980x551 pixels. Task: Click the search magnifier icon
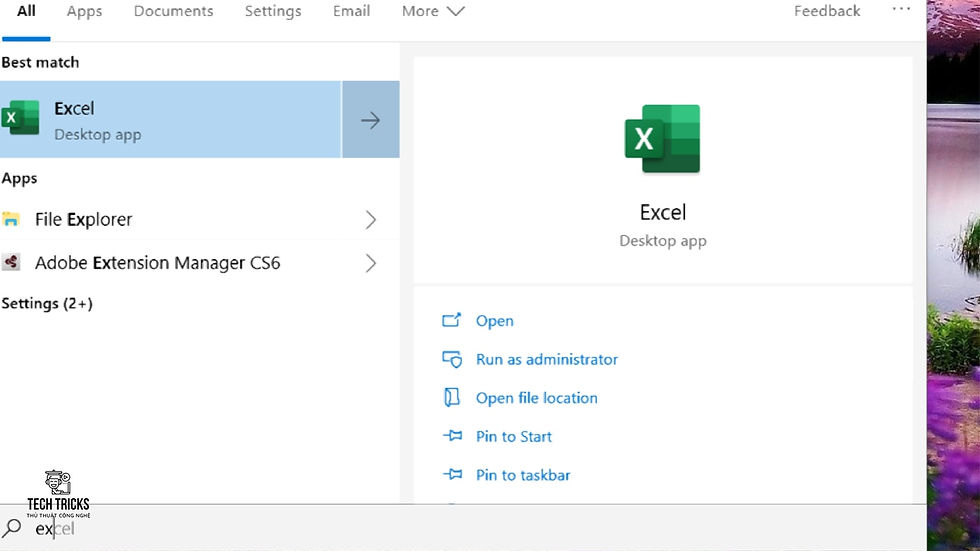[11, 529]
